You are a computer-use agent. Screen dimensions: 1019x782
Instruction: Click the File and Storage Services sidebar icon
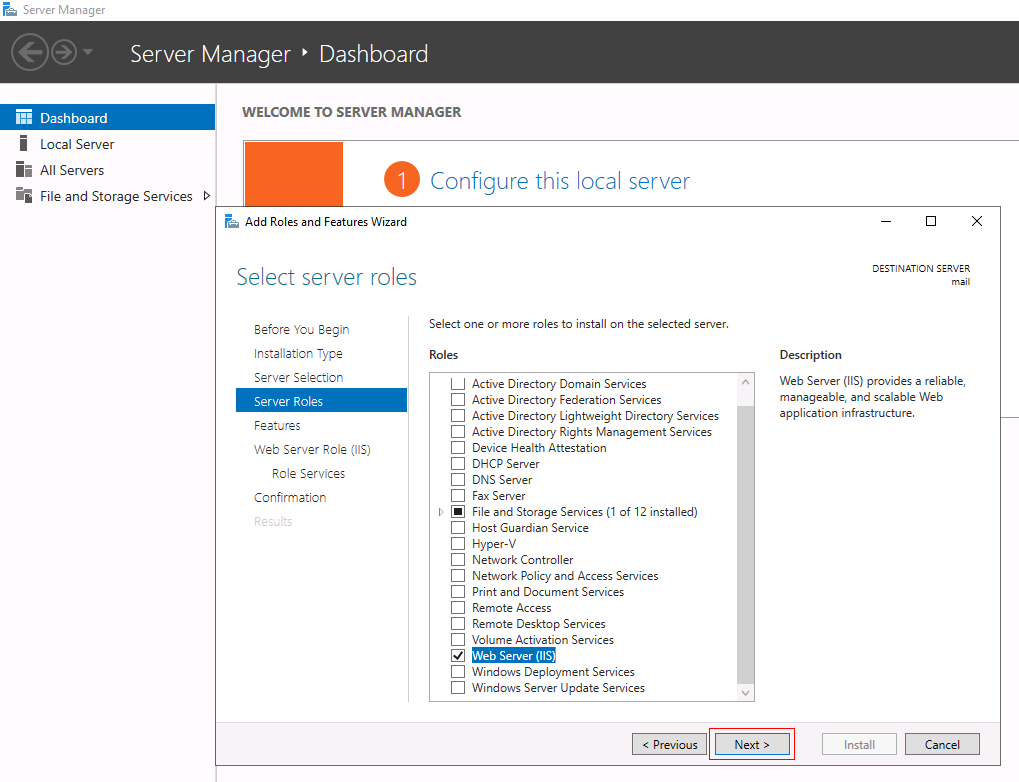24,195
